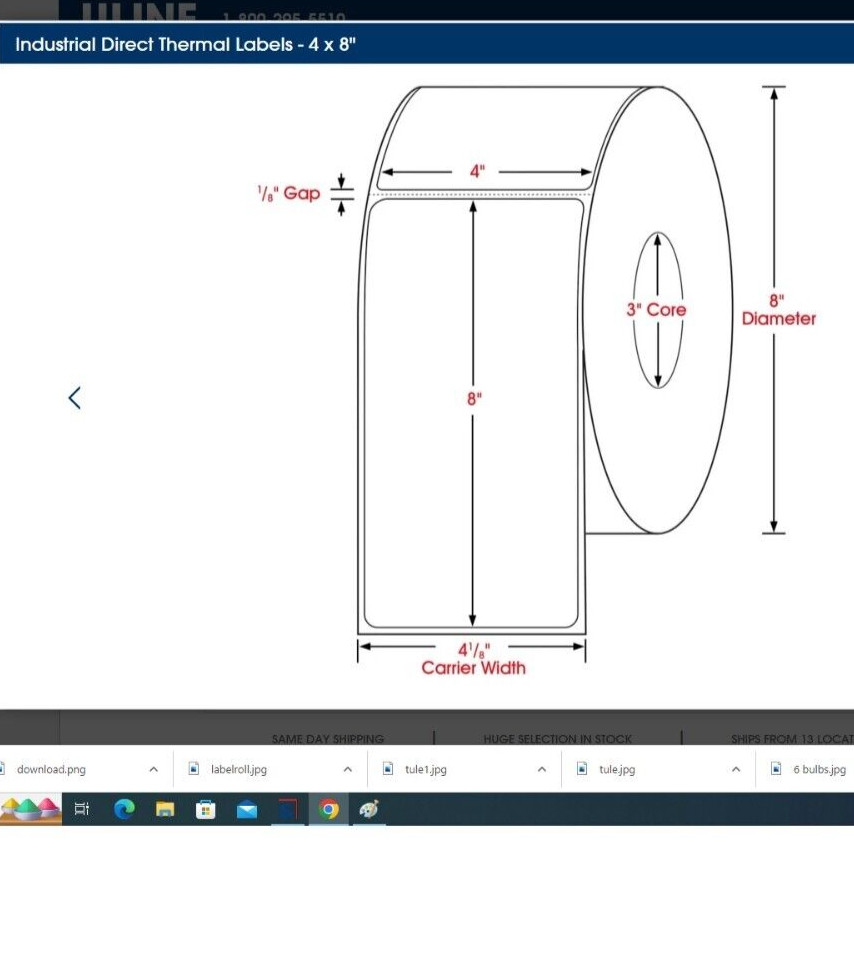
Task: Open the Mail app in taskbar
Action: (x=246, y=809)
